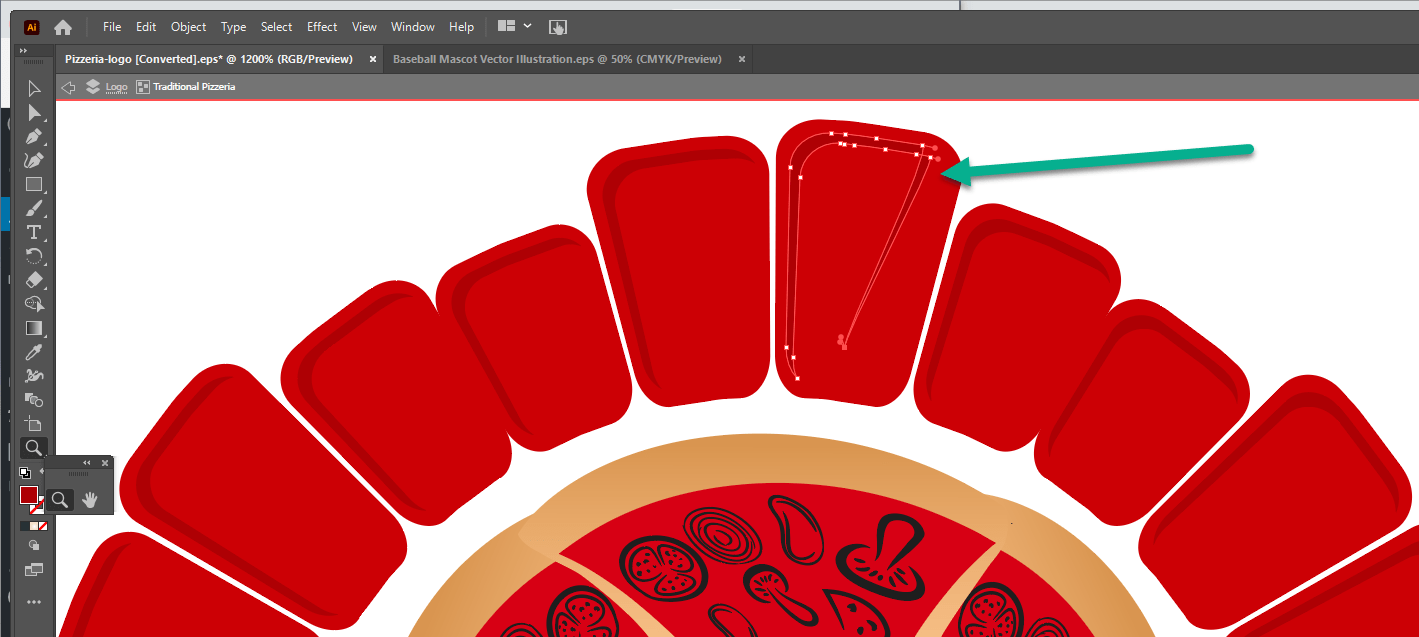The width and height of the screenshot is (1419, 637).
Task: Click the red Fill color swatch
Action: point(28,495)
